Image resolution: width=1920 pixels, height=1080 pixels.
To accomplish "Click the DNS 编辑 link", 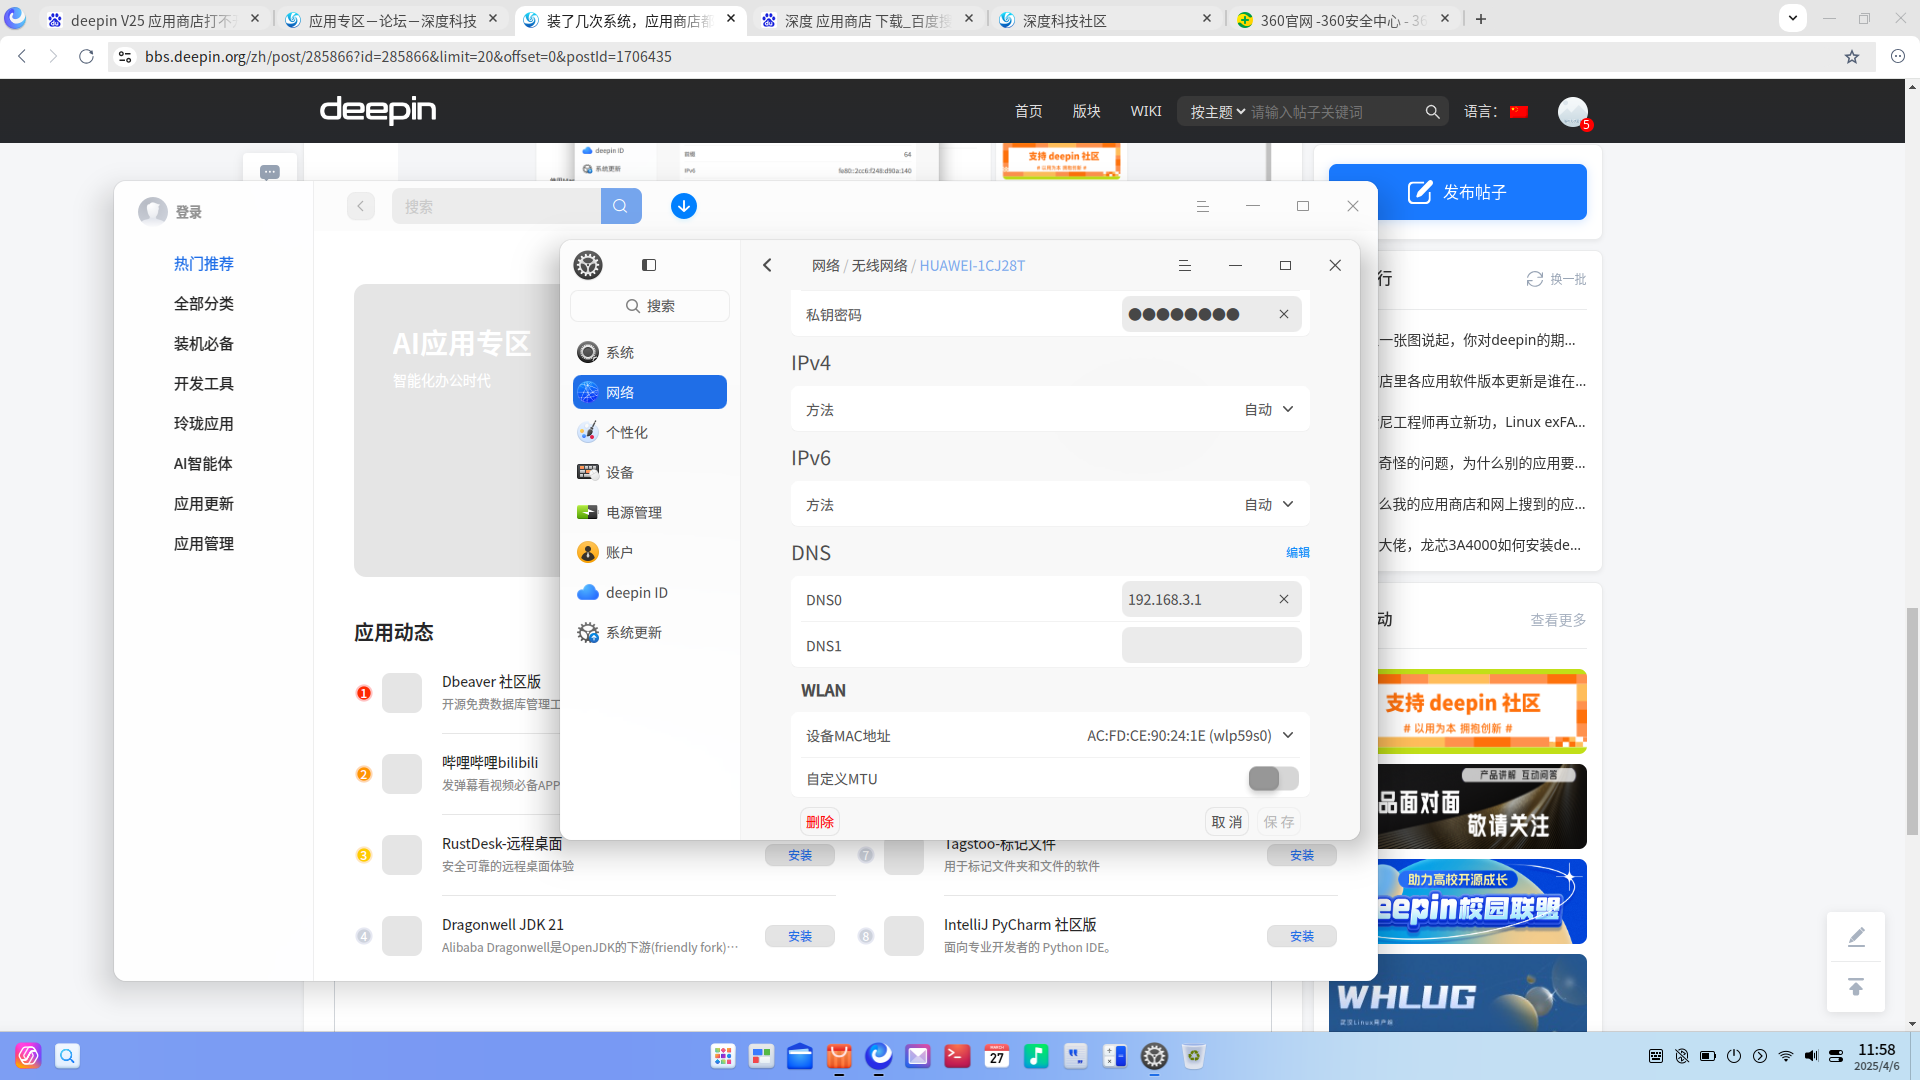I will [1297, 552].
